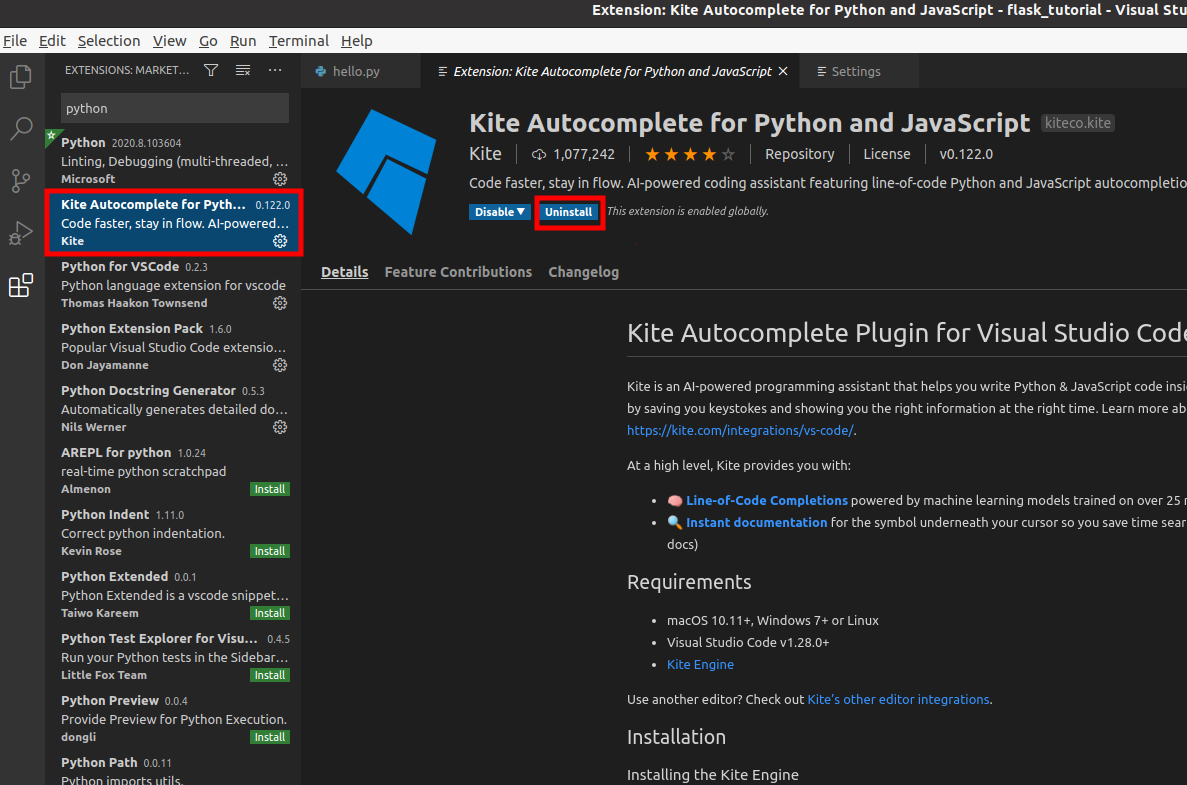Open the Extensions views and more actions ellipsis
Image resolution: width=1187 pixels, height=785 pixels.
(x=275, y=70)
